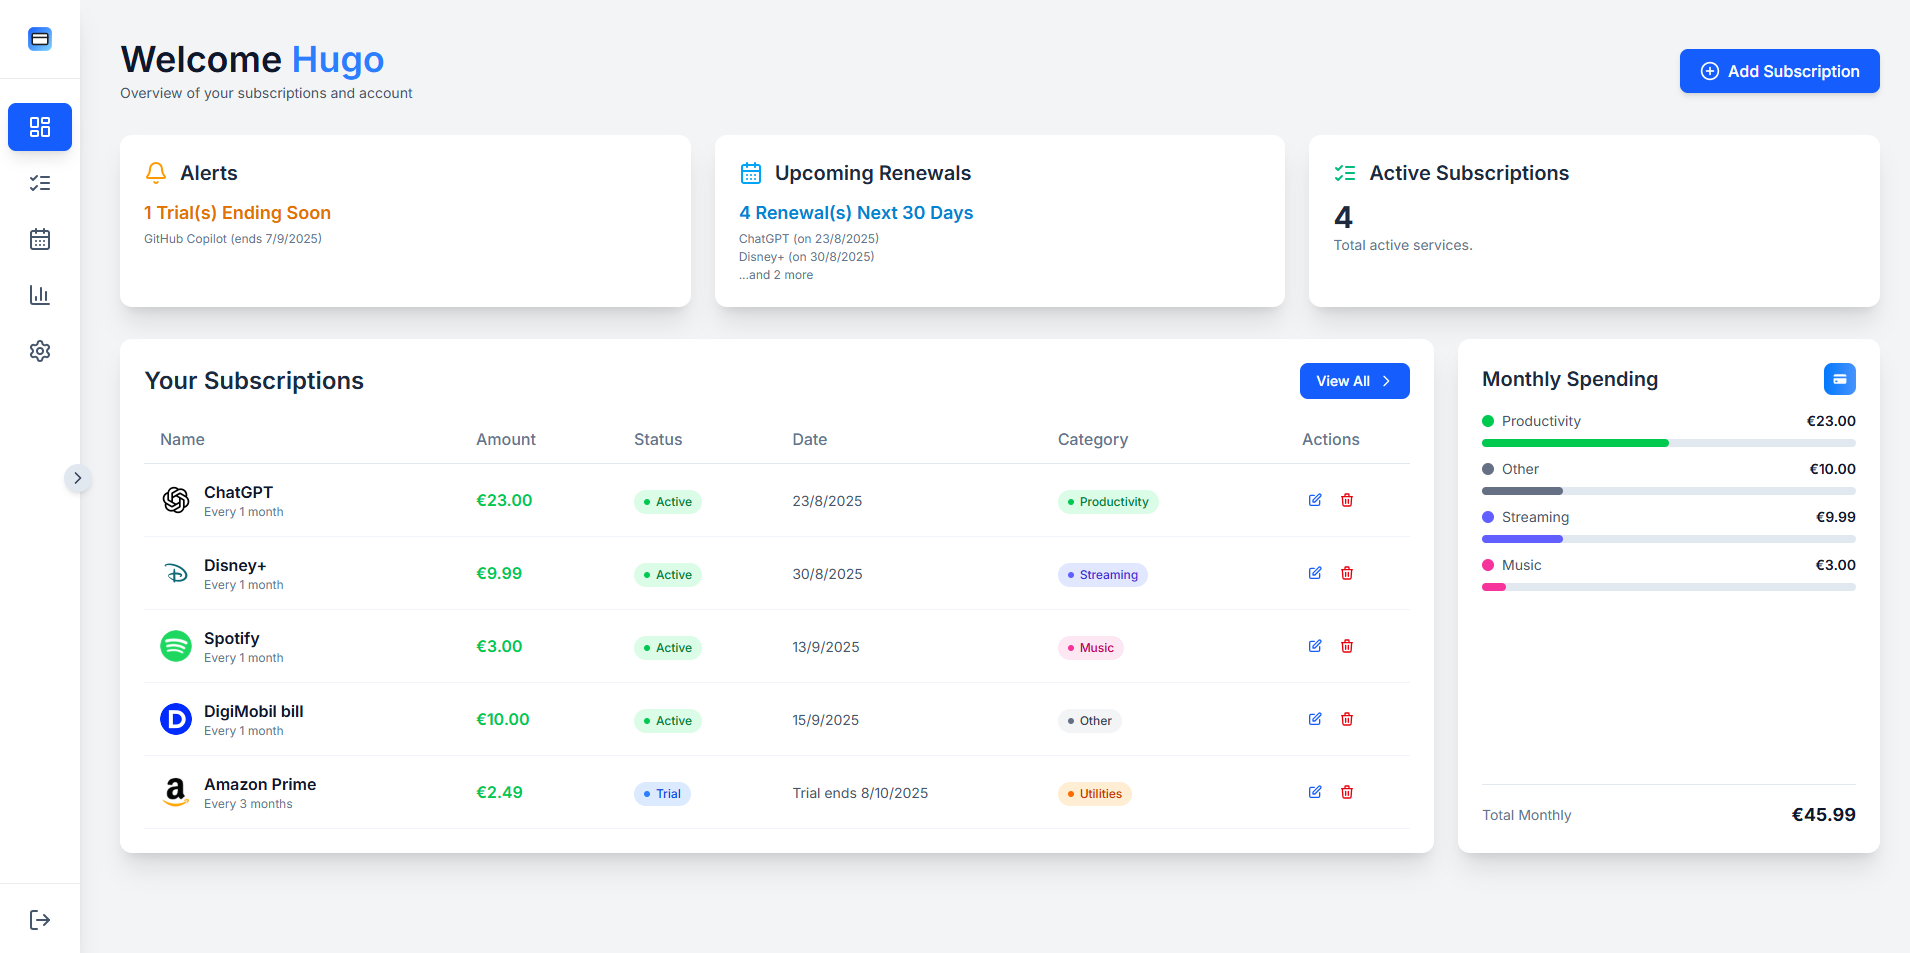Click the app logo icon in sidebar
The width and height of the screenshot is (1910, 953).
pyautogui.click(x=40, y=39)
